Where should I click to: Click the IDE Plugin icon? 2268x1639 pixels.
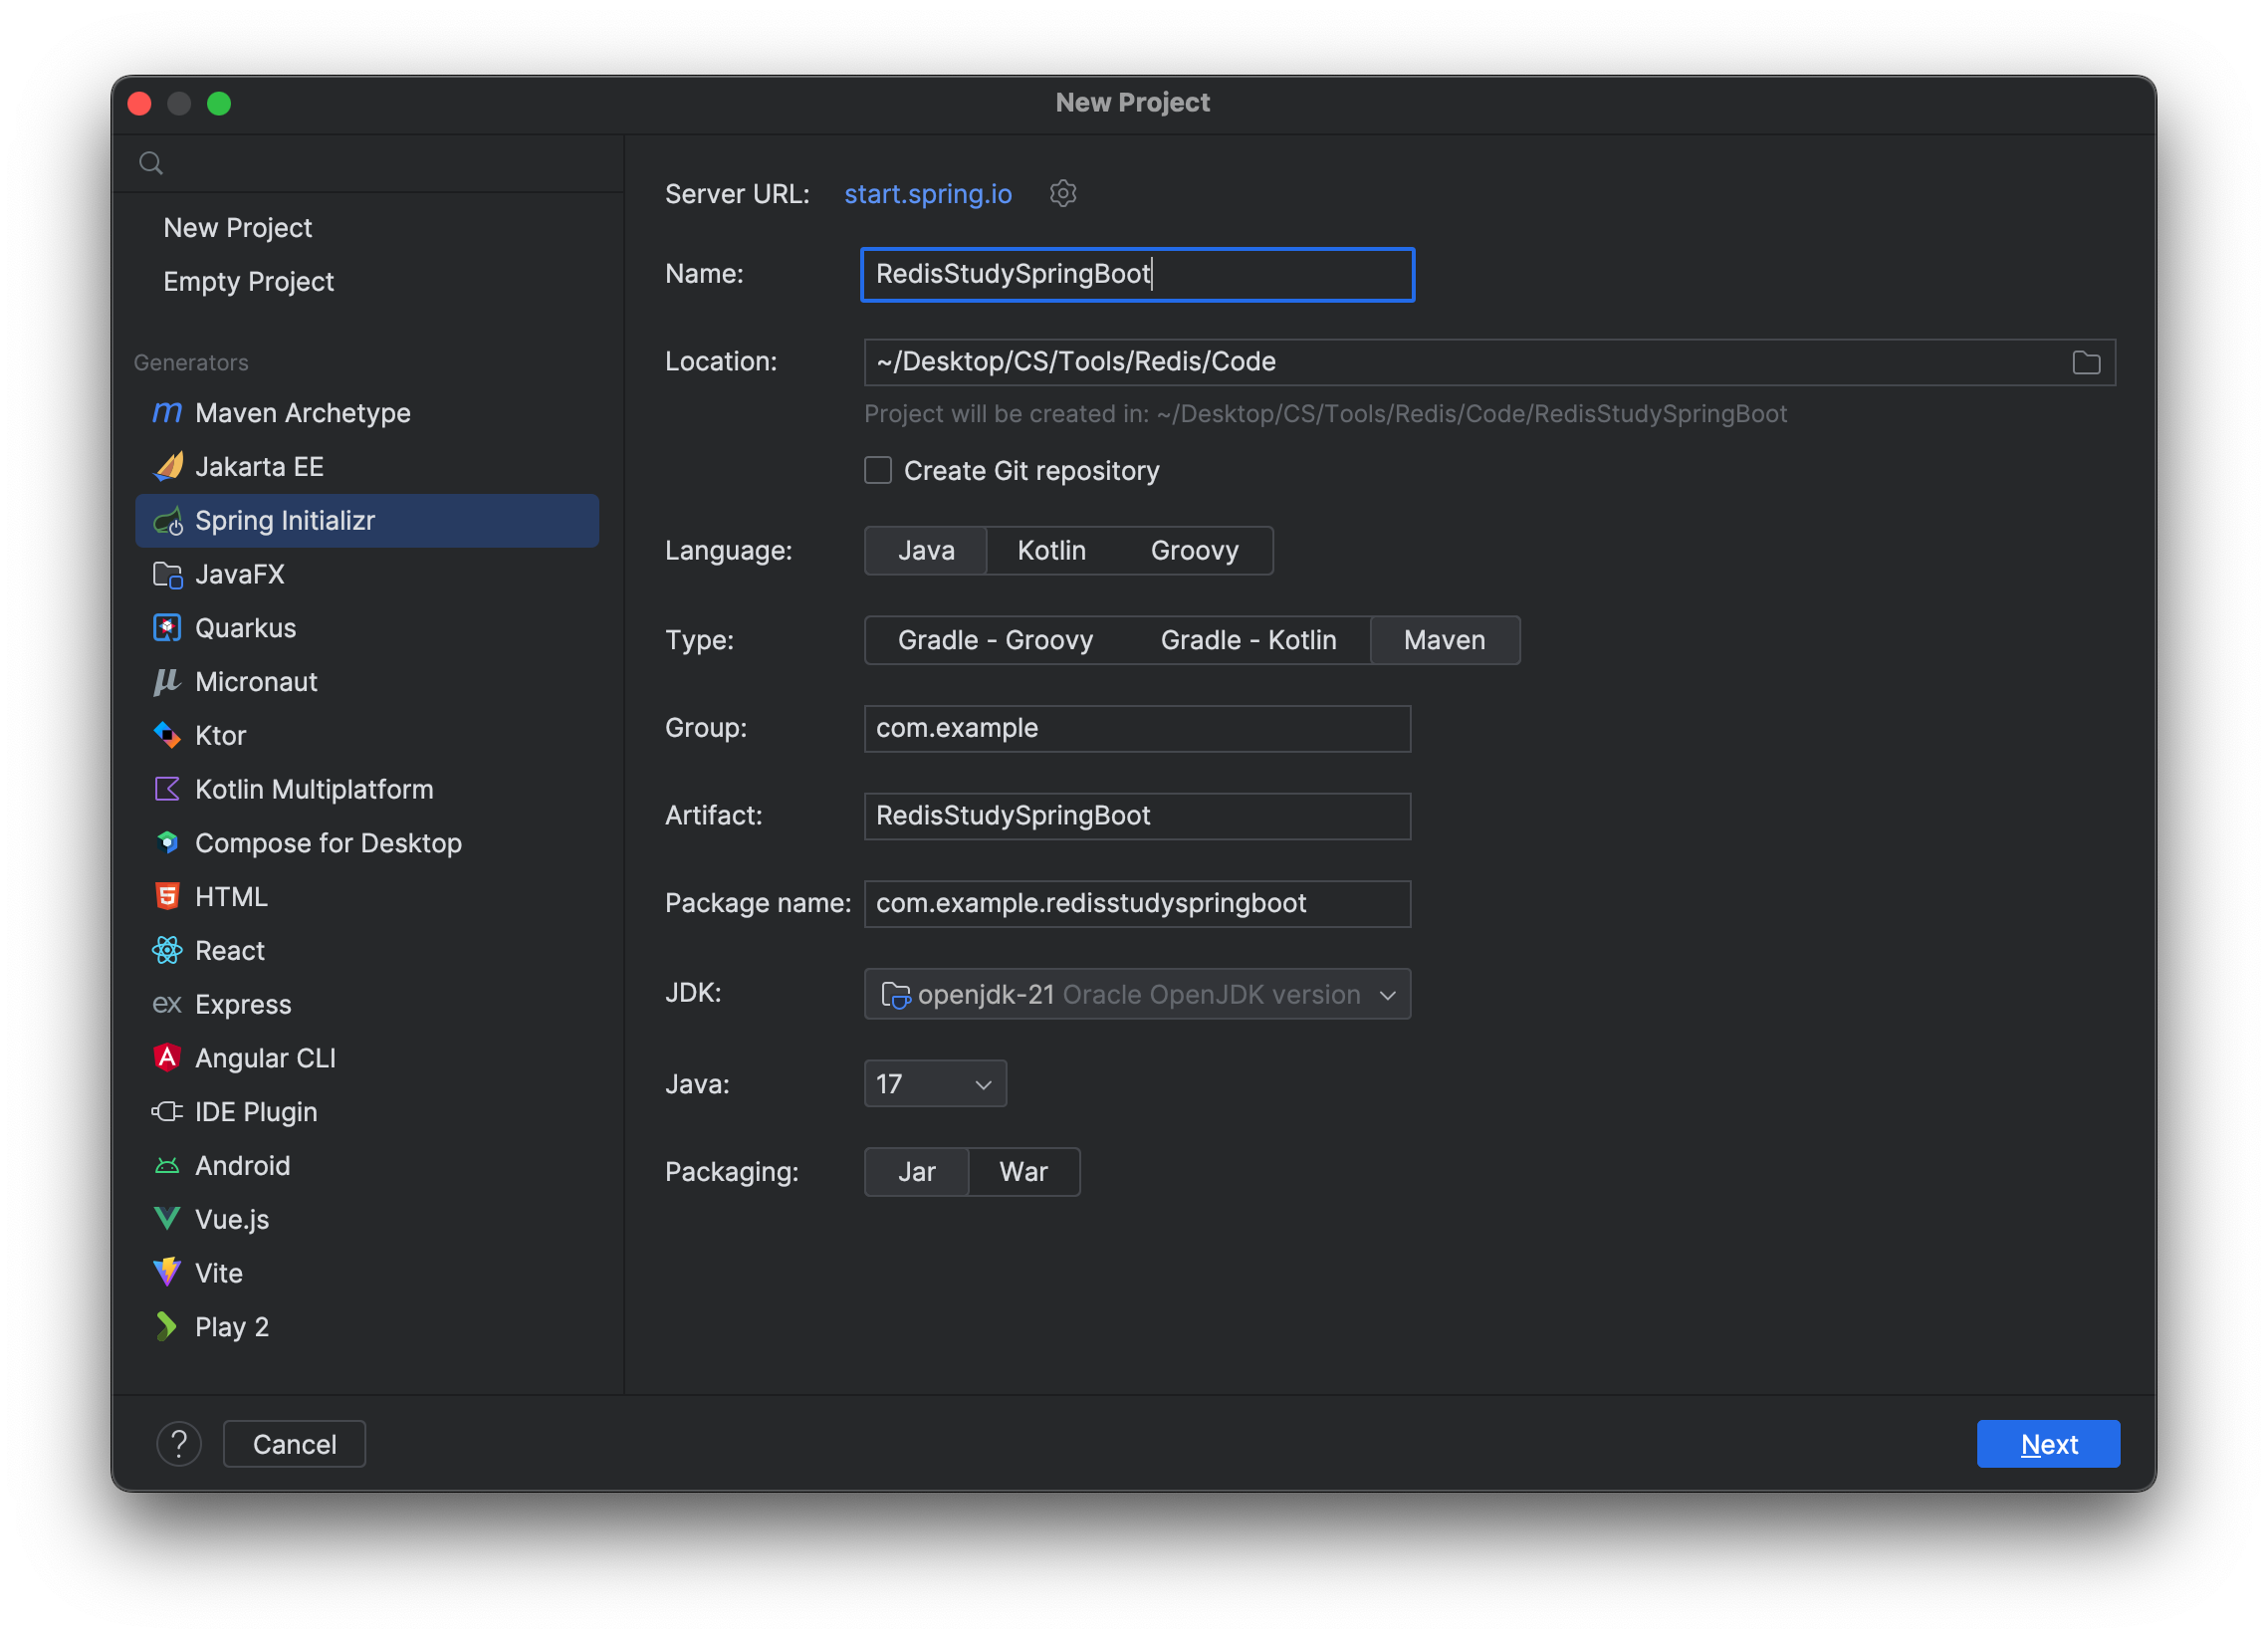coord(167,1111)
